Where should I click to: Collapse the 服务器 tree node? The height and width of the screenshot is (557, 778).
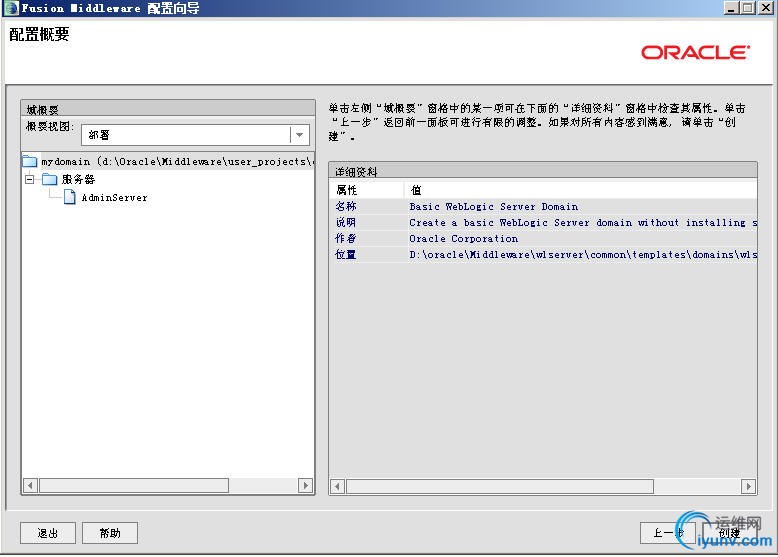point(30,179)
